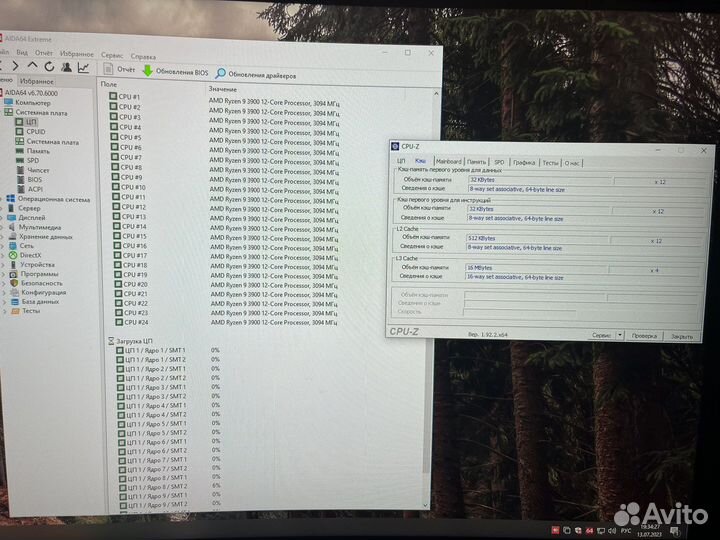This screenshot has width=720, height=540.
Task: Select ЦП item in the tree
Action: [31, 122]
